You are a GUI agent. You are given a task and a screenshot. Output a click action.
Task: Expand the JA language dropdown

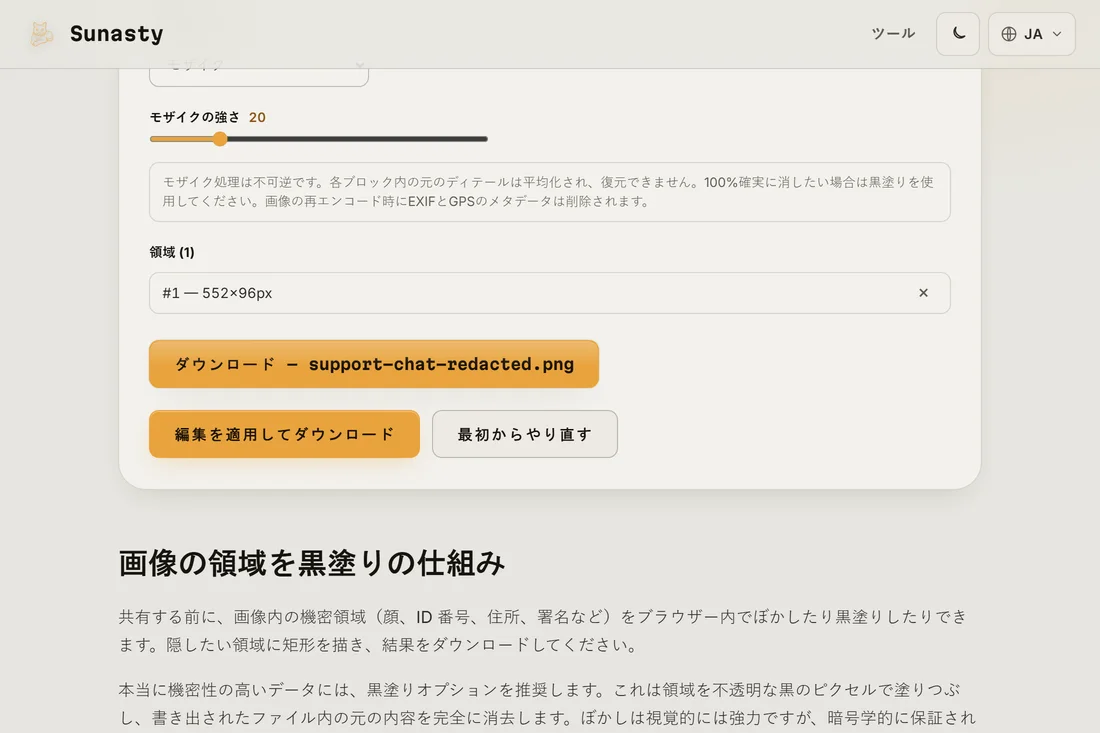(x=1031, y=34)
